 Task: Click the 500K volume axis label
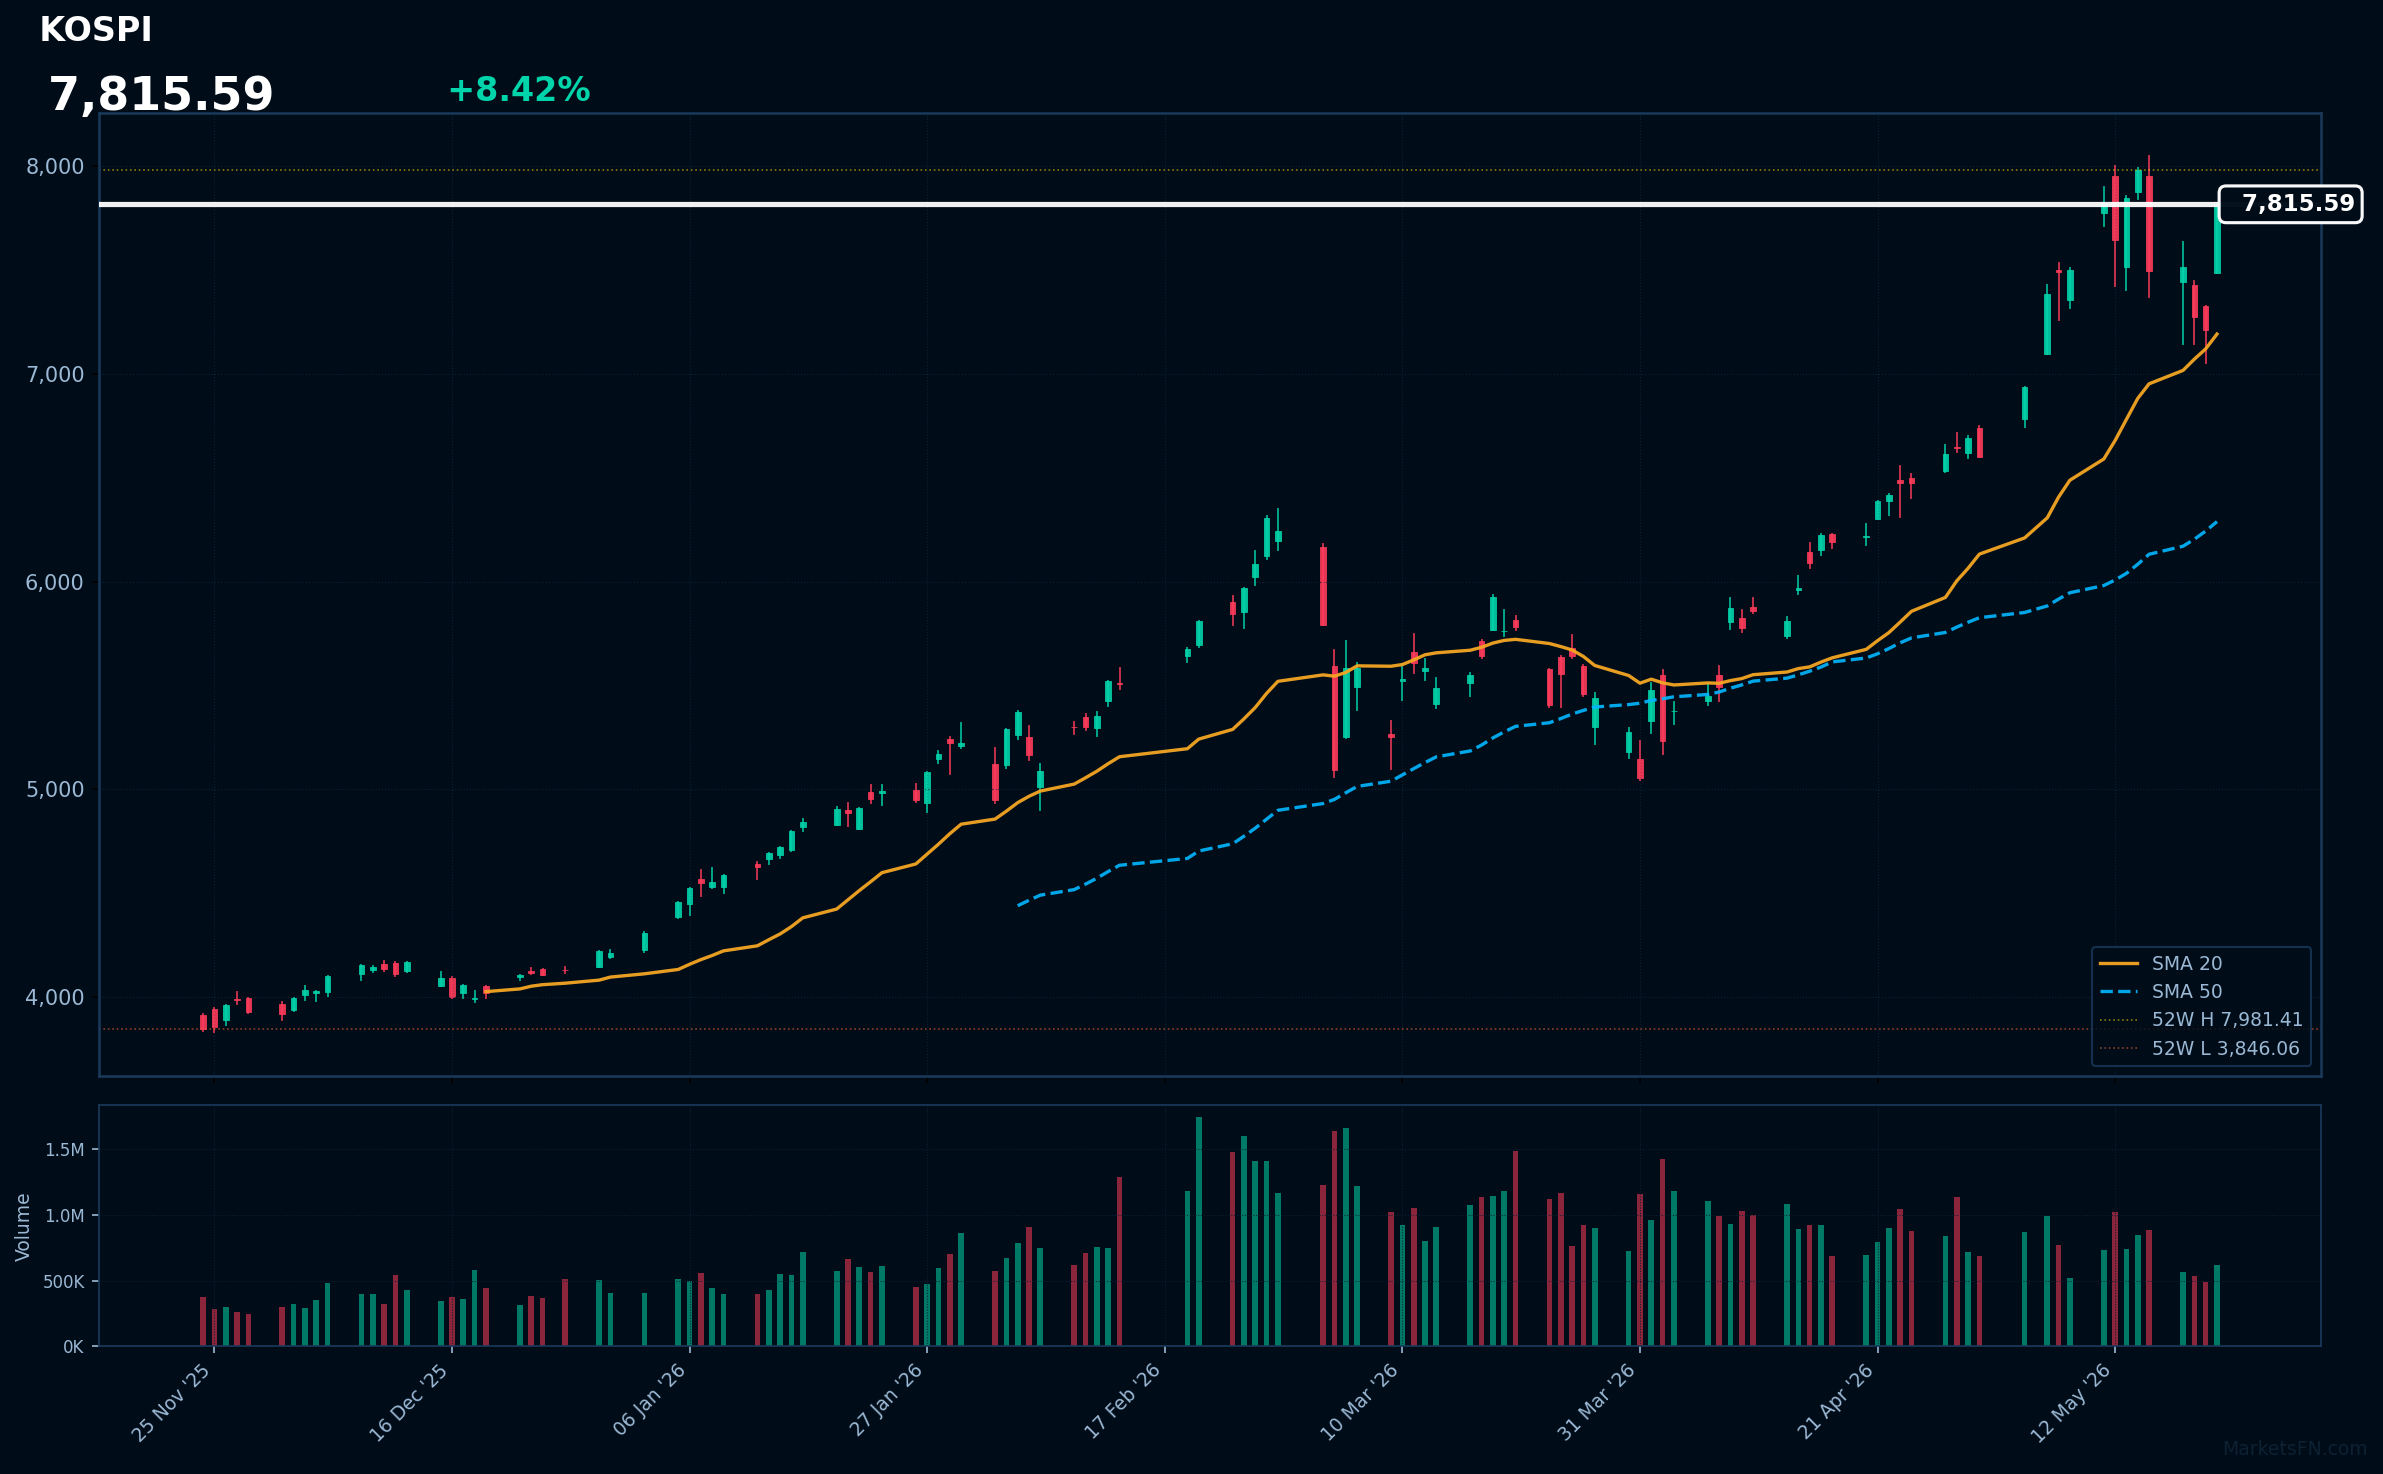tap(64, 1282)
